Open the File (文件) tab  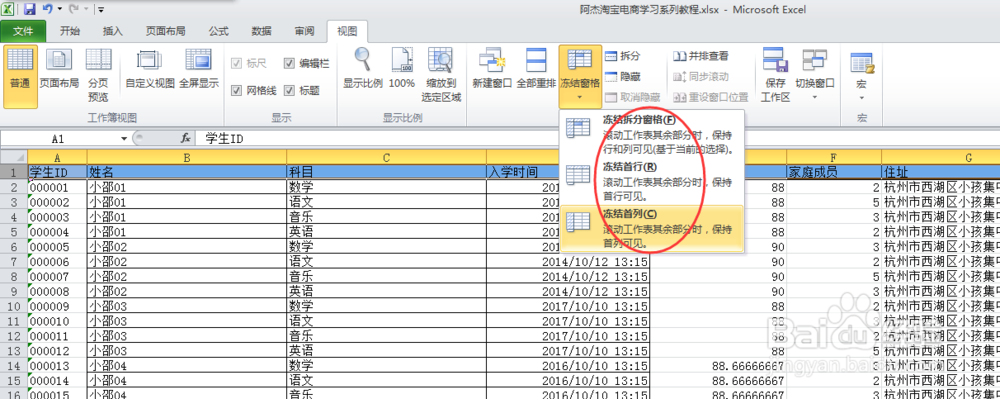pyautogui.click(x=23, y=31)
